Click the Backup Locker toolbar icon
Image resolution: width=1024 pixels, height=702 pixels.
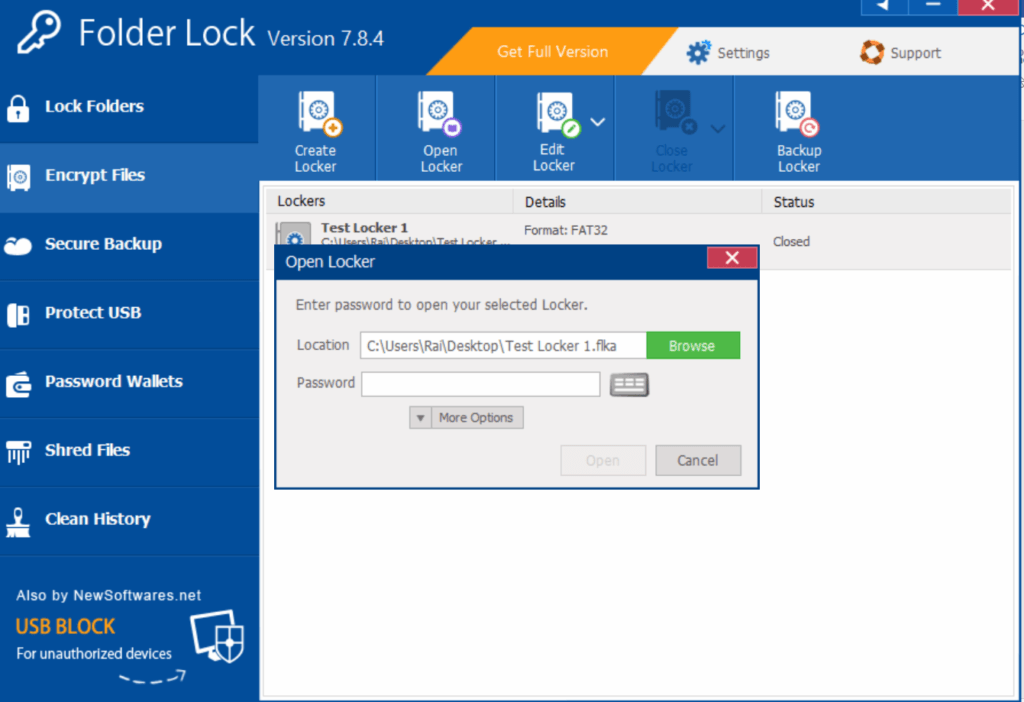(x=796, y=114)
